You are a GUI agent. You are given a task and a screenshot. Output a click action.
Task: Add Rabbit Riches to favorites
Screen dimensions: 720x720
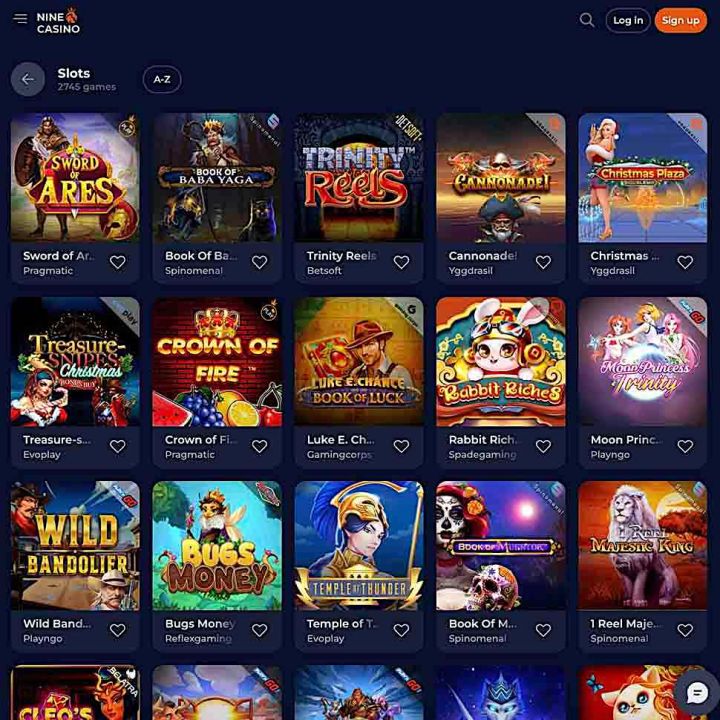pyautogui.click(x=543, y=446)
